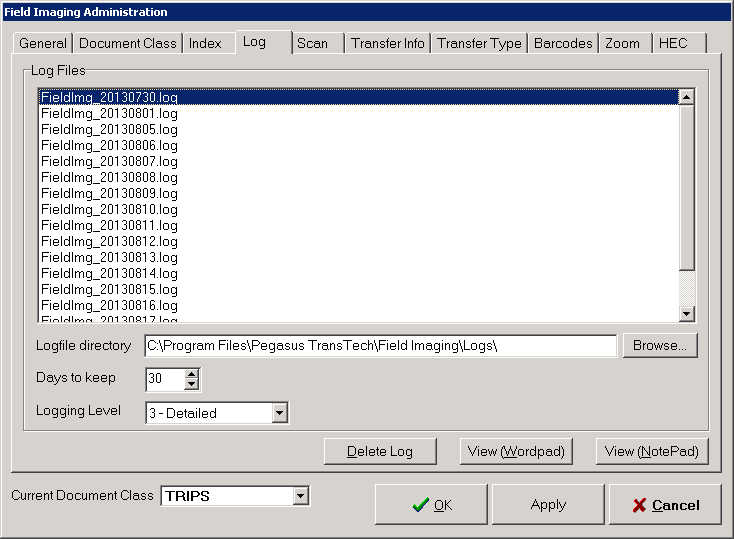This screenshot has width=734, height=539.
Task: Select the Barcodes tab
Action: coord(562,44)
